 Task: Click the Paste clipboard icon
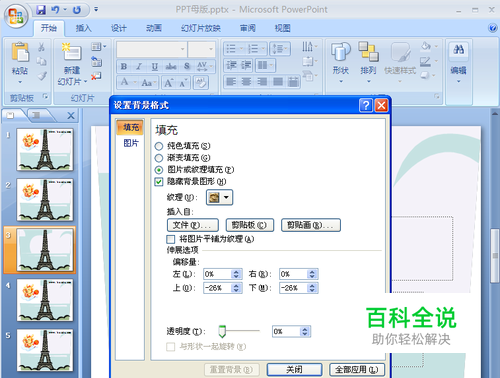20,52
